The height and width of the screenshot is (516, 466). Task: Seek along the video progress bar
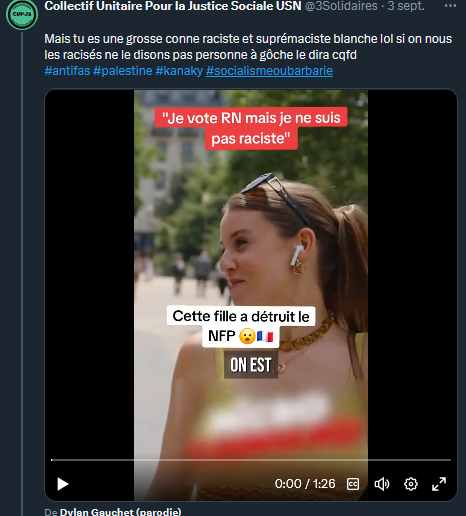251,460
